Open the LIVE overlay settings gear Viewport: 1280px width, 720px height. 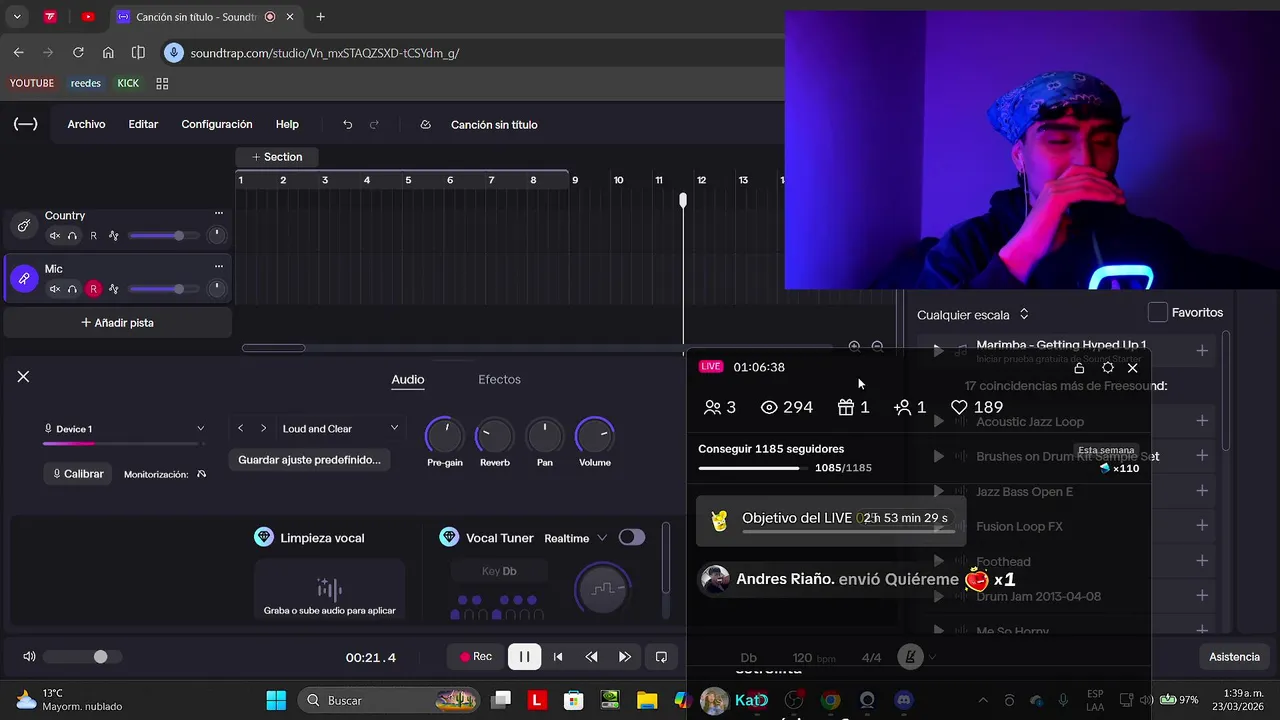pyautogui.click(x=1107, y=368)
